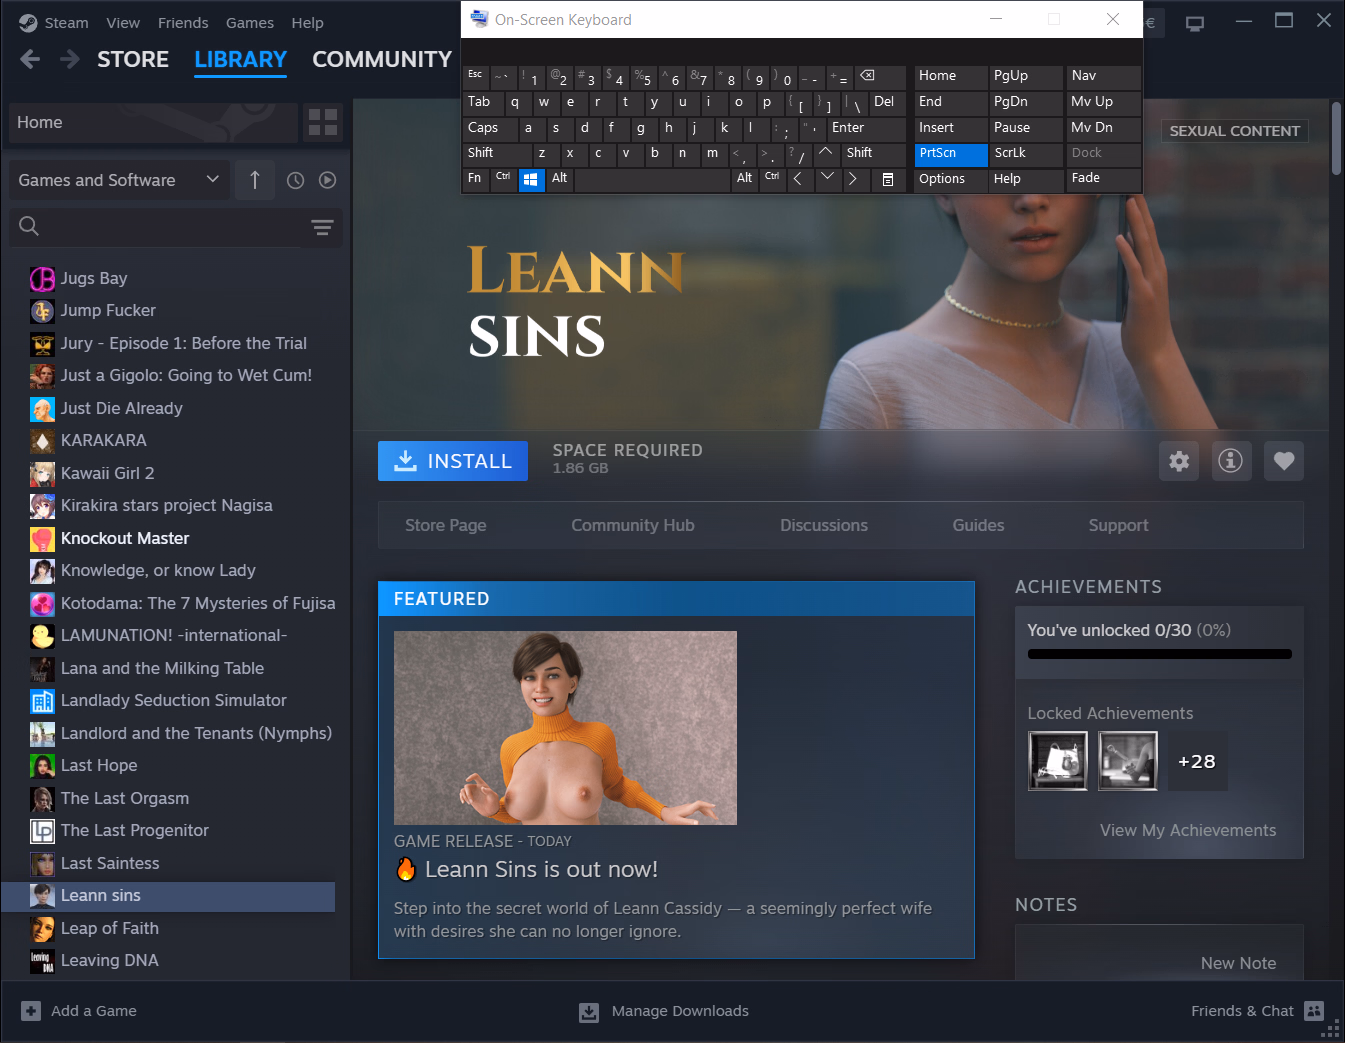Click first locked achievement icon
This screenshot has height=1043, width=1345.
(x=1058, y=761)
